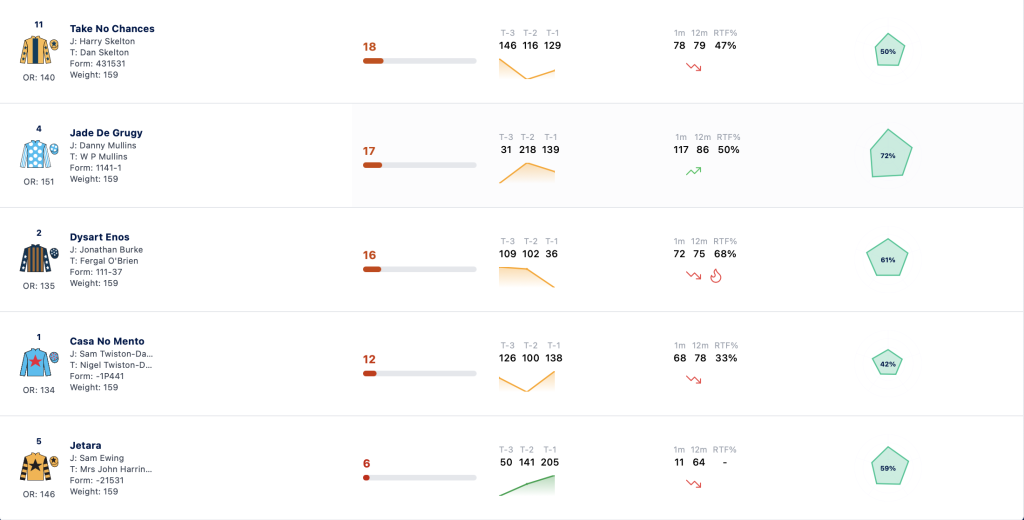The height and width of the screenshot is (520, 1024).
Task: Open the Jade De Grugy horse link
Action: (106, 133)
